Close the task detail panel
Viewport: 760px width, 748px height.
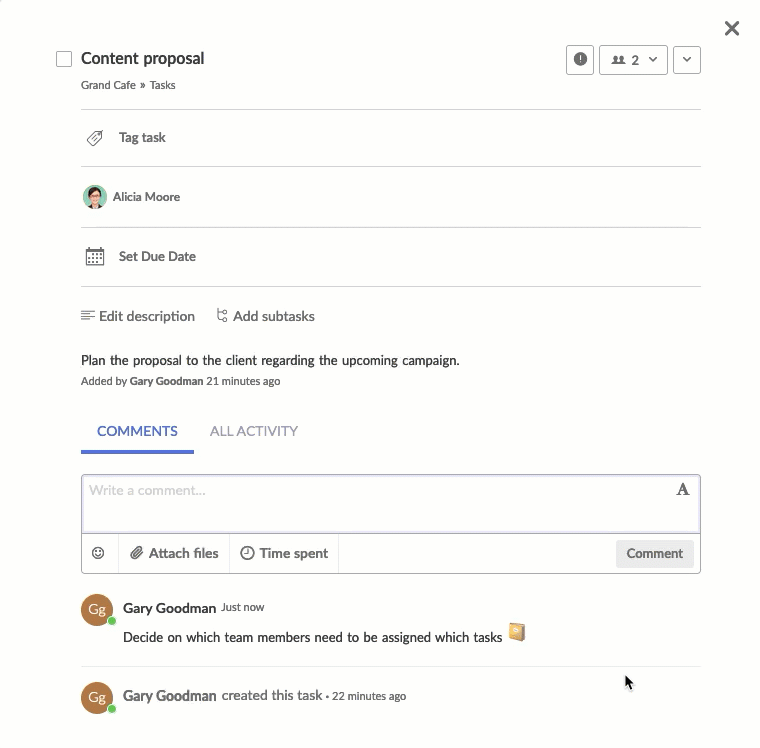click(731, 28)
